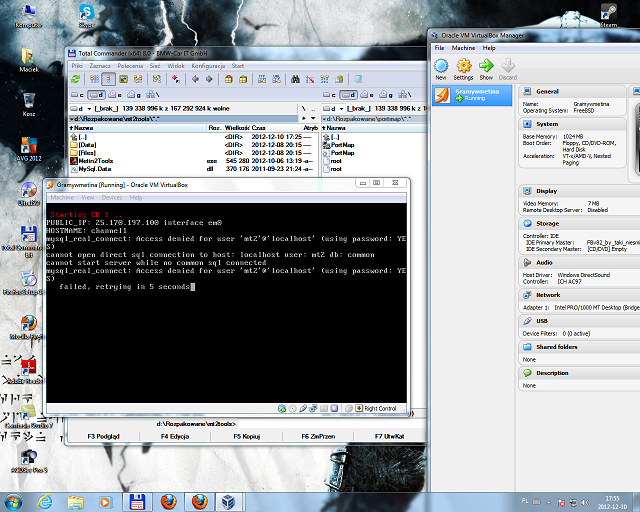Open the Pliki menu in Total Commander
Image resolution: width=640 pixels, height=512 pixels.
[x=77, y=66]
